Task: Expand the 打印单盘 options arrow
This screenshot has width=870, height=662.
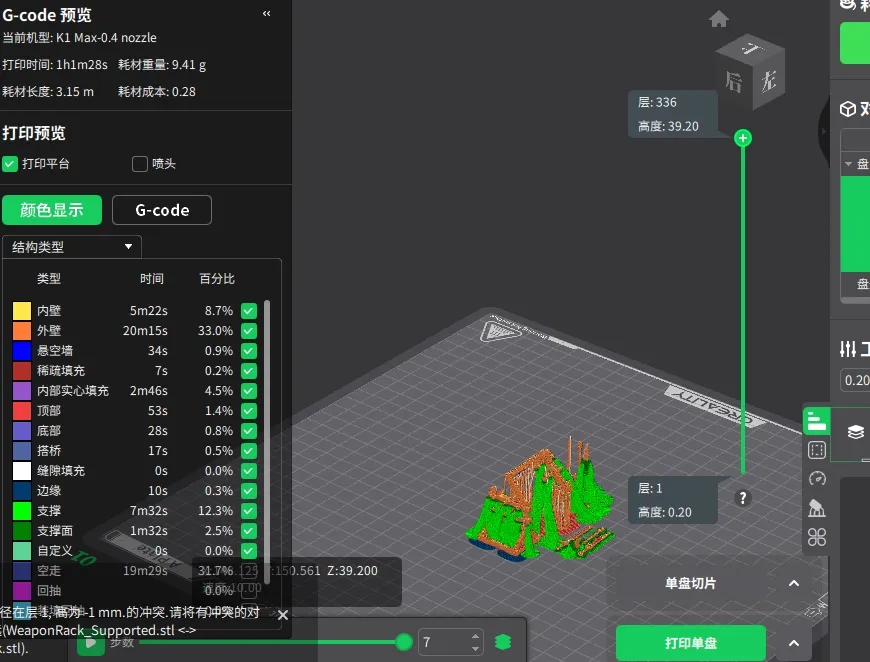Action: (x=794, y=643)
